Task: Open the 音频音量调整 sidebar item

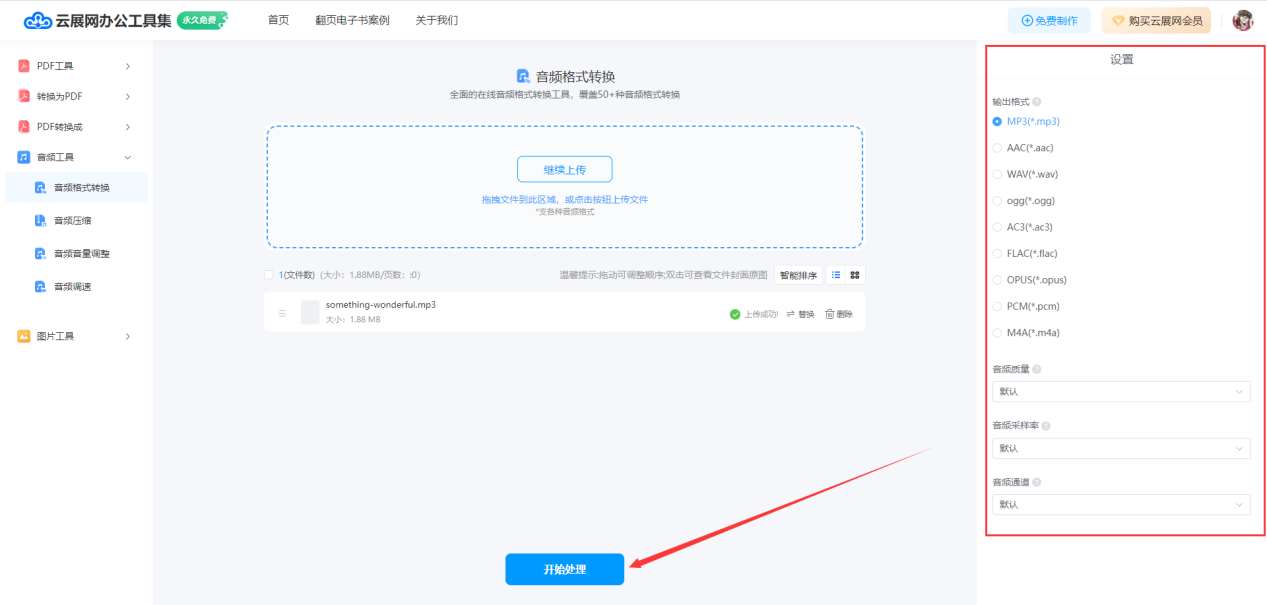Action: [x=76, y=254]
